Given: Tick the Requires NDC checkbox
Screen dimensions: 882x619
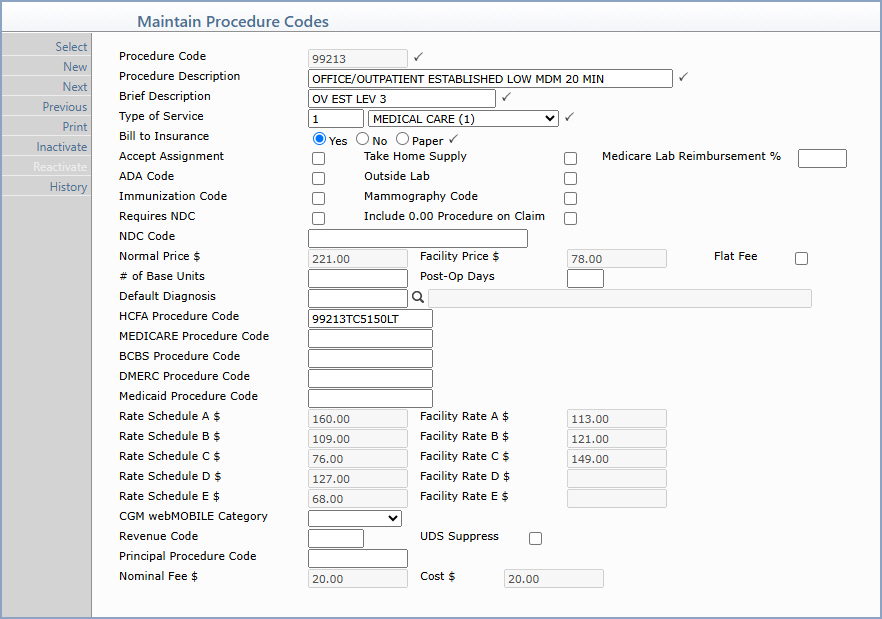Looking at the screenshot, I should (x=318, y=218).
